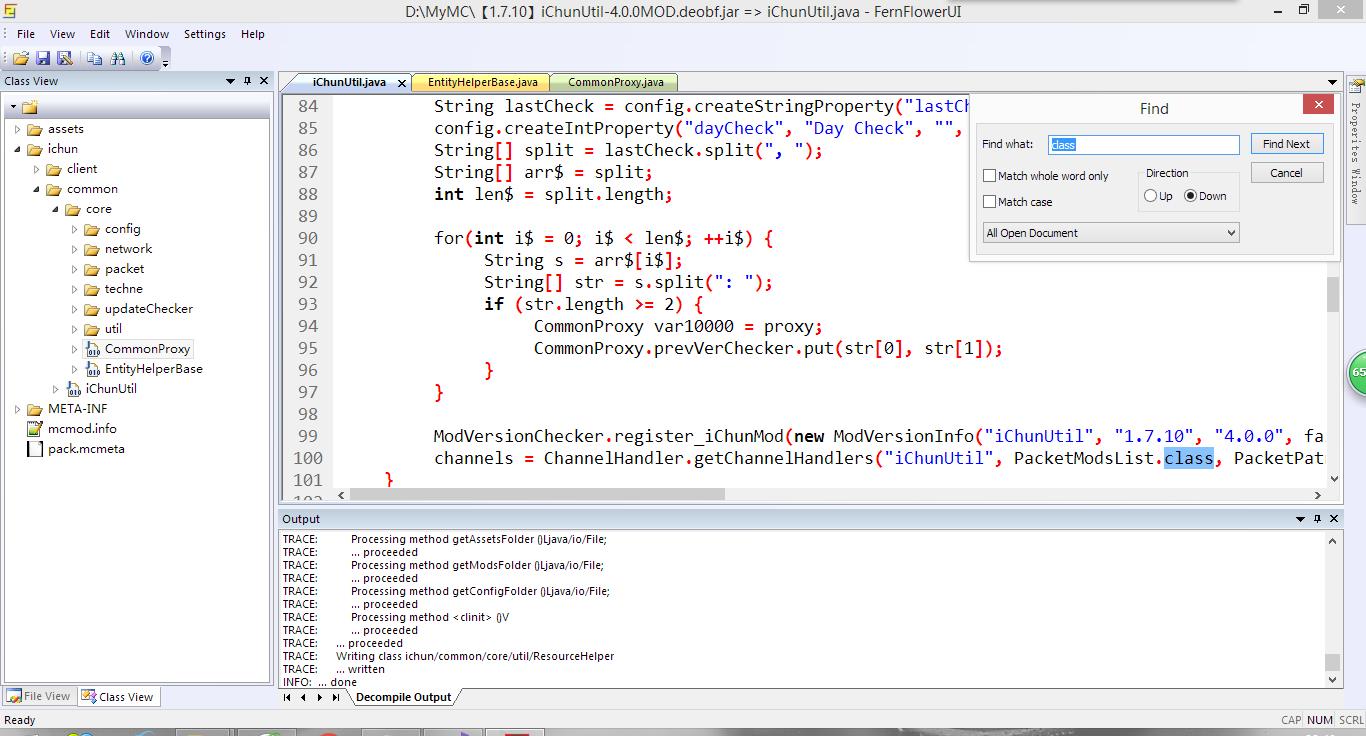This screenshot has width=1366, height=736.
Task: Collapse the common folder node
Action: pos(36,189)
